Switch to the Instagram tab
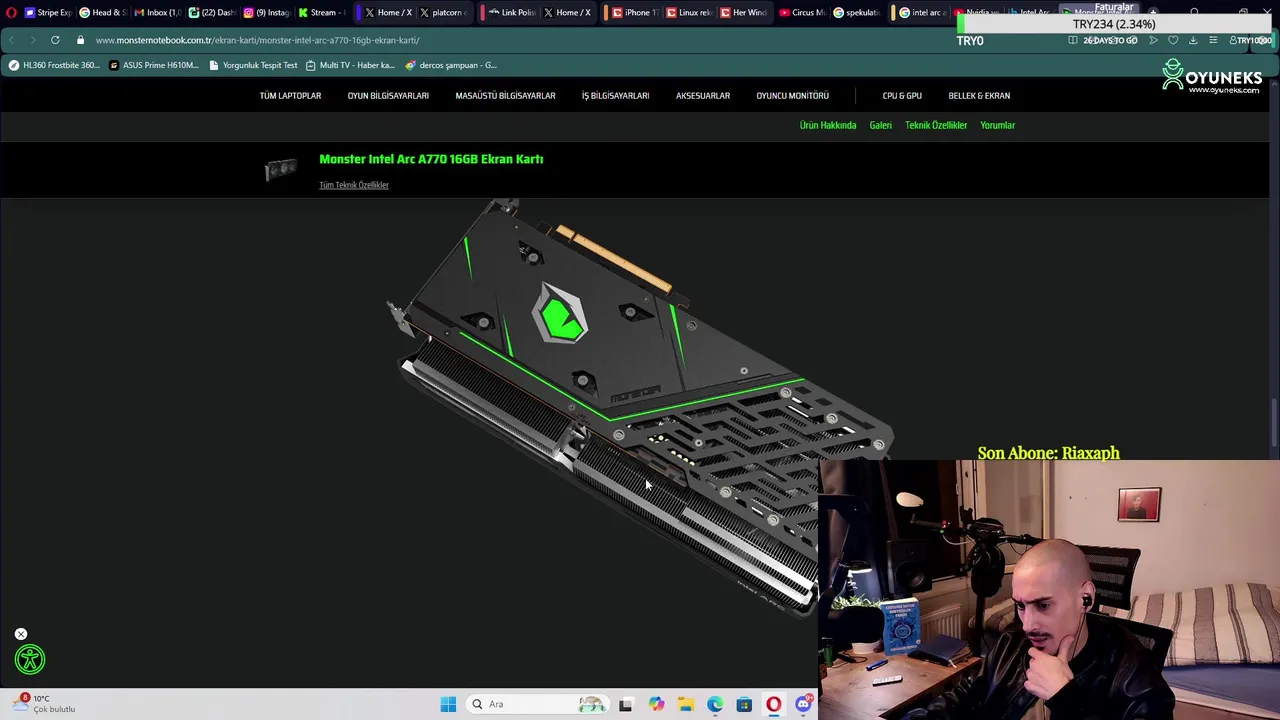The width and height of the screenshot is (1280, 720). coord(266,12)
